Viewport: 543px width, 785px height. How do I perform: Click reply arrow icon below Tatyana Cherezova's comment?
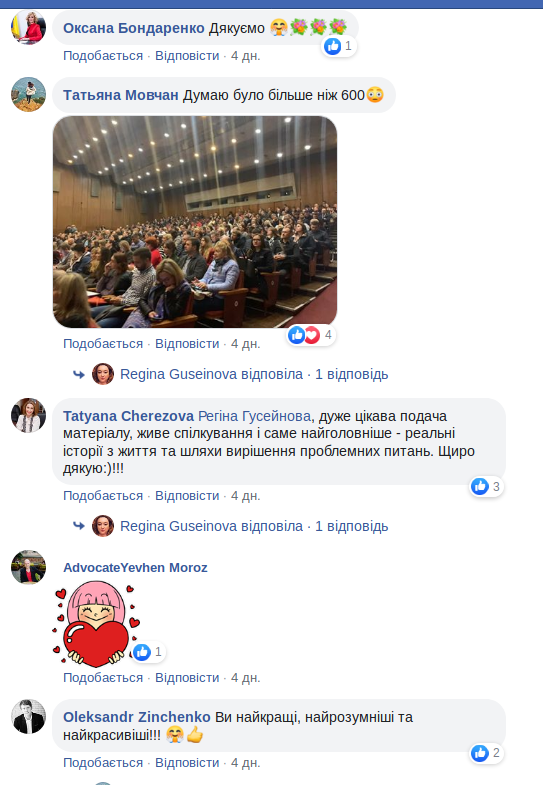tap(79, 526)
